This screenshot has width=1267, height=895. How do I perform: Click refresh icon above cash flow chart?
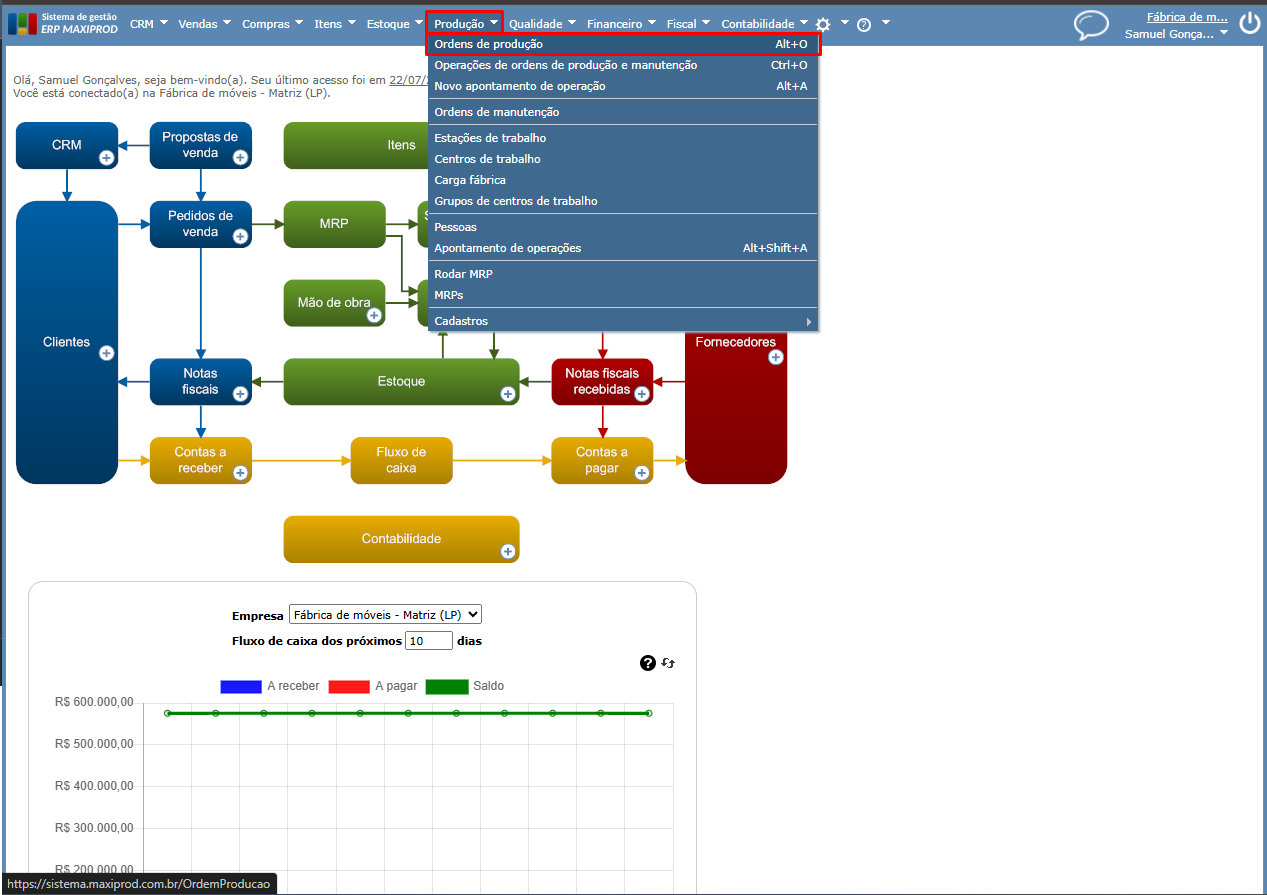point(668,663)
